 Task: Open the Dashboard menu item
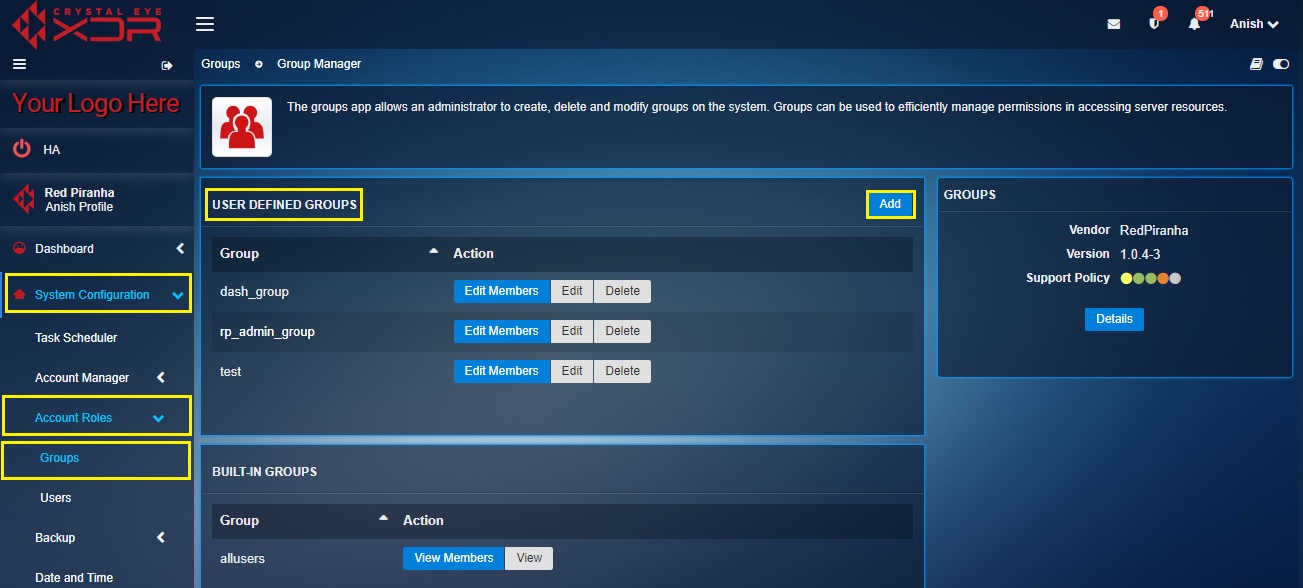coord(64,248)
